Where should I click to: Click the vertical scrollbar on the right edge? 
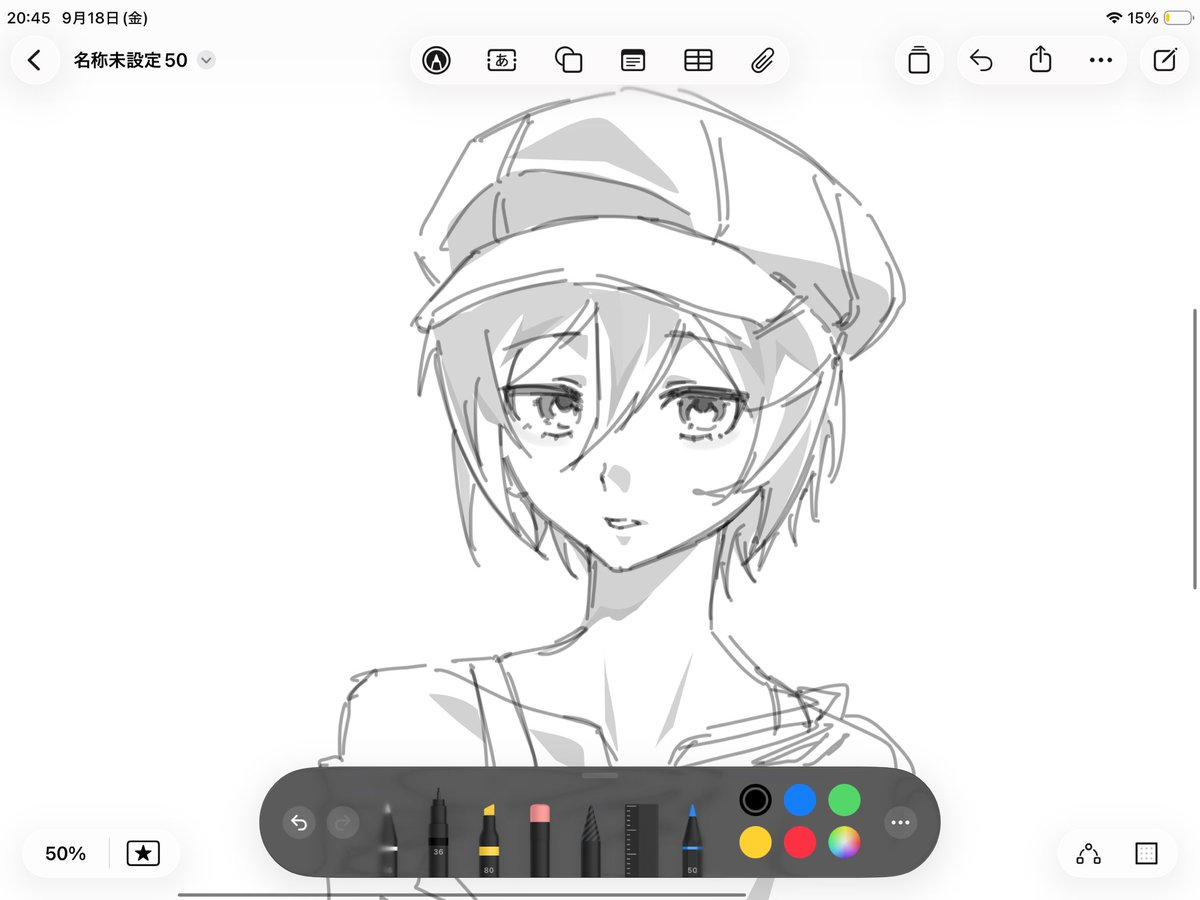coord(1195,450)
